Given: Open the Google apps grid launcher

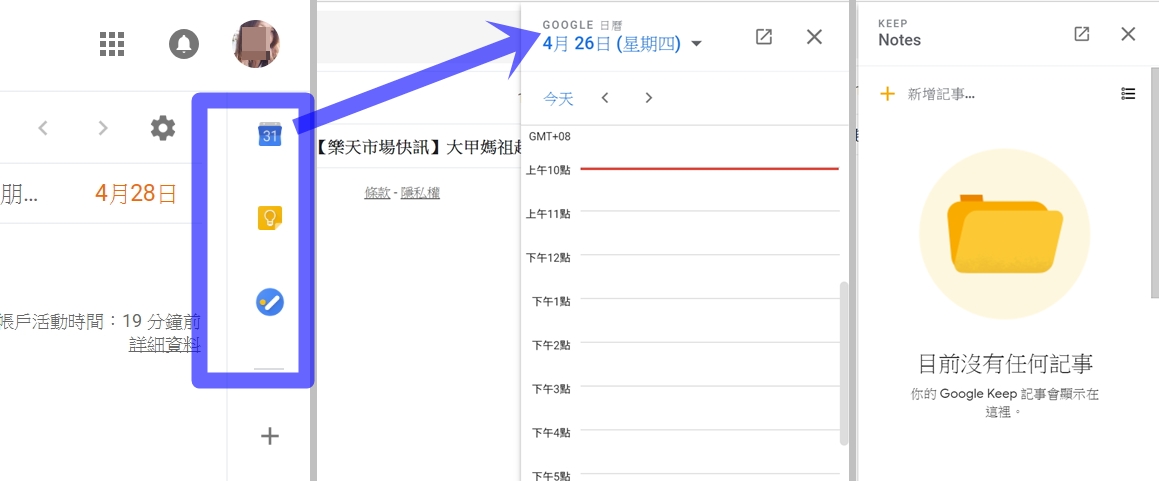Looking at the screenshot, I should [x=112, y=44].
